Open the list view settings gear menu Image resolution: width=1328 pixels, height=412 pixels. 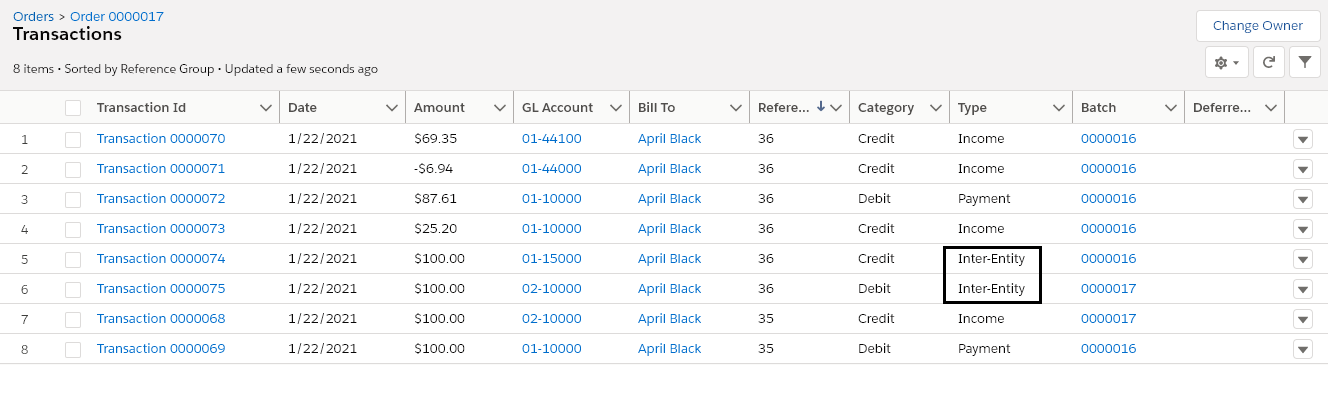point(1226,62)
